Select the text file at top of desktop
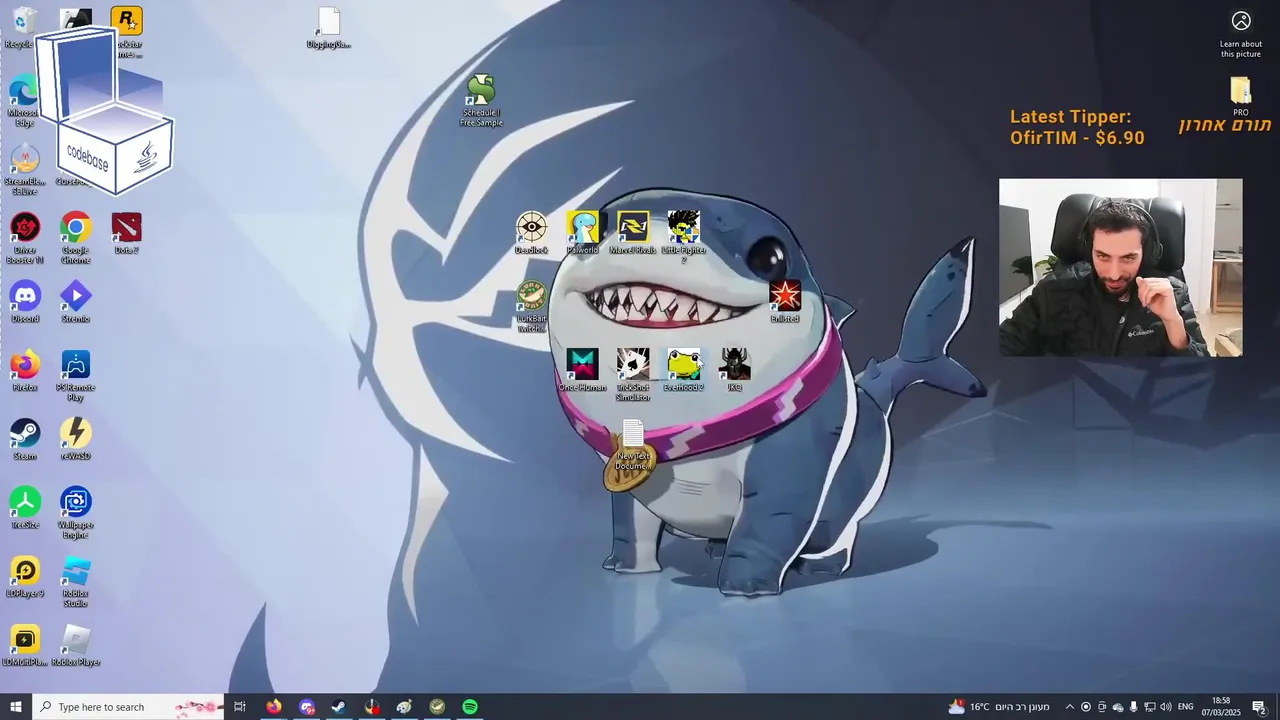The height and width of the screenshot is (720, 1280). coord(328,28)
